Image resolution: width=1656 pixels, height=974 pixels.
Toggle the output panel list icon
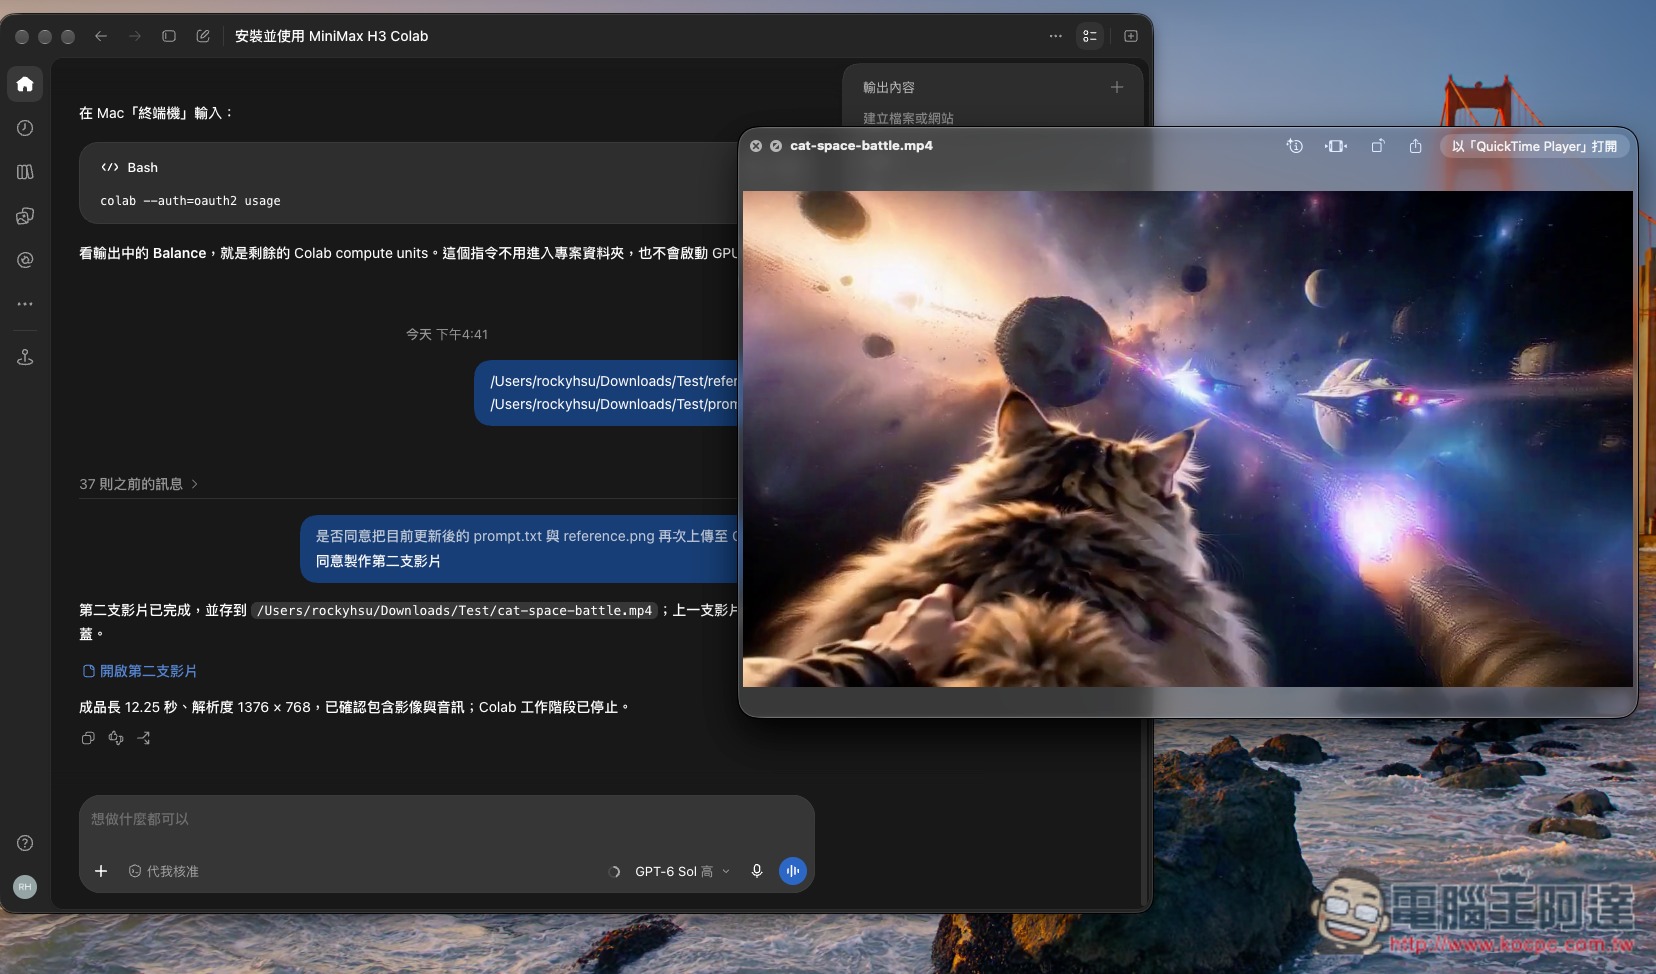[1090, 36]
